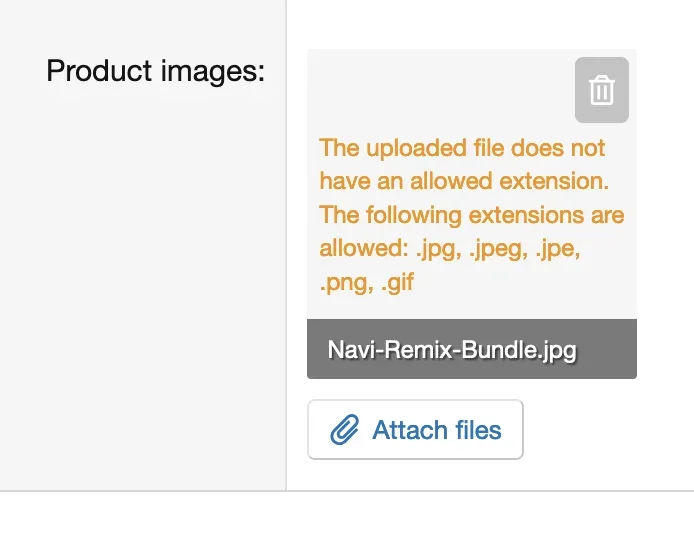694x534 pixels.
Task: Click the allowed extension error message
Action: (471, 215)
